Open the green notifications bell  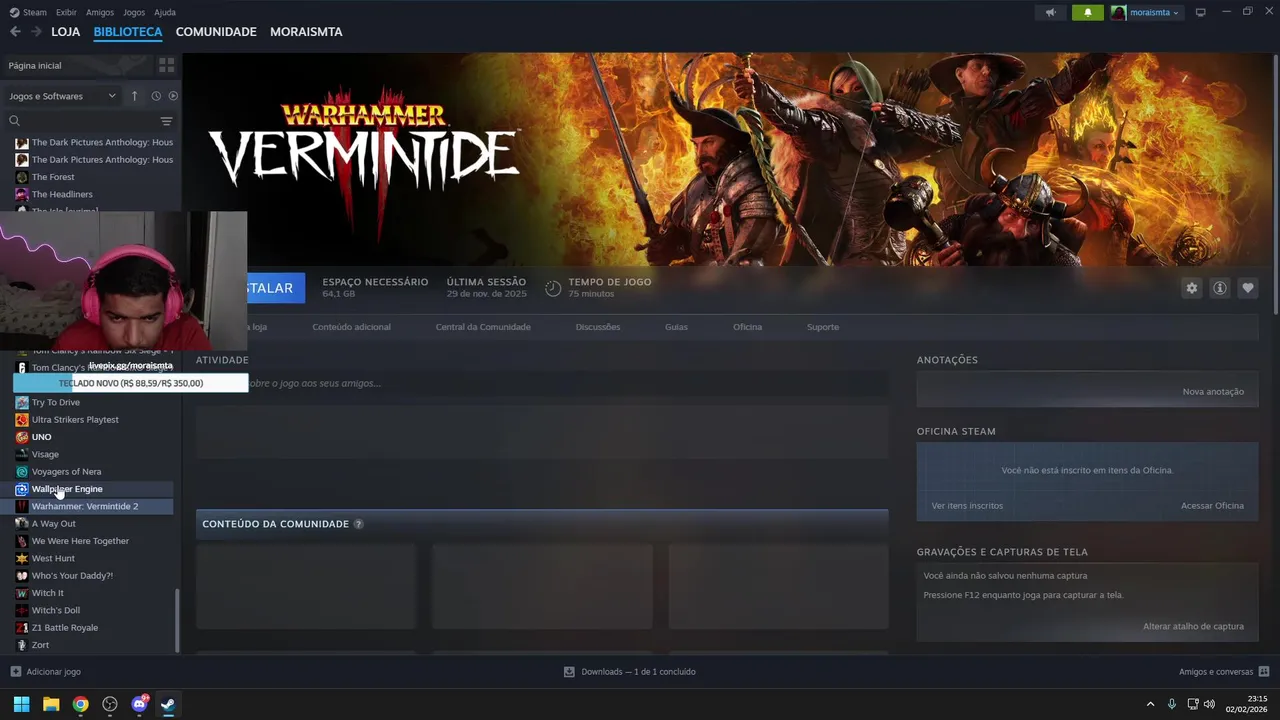point(1088,12)
